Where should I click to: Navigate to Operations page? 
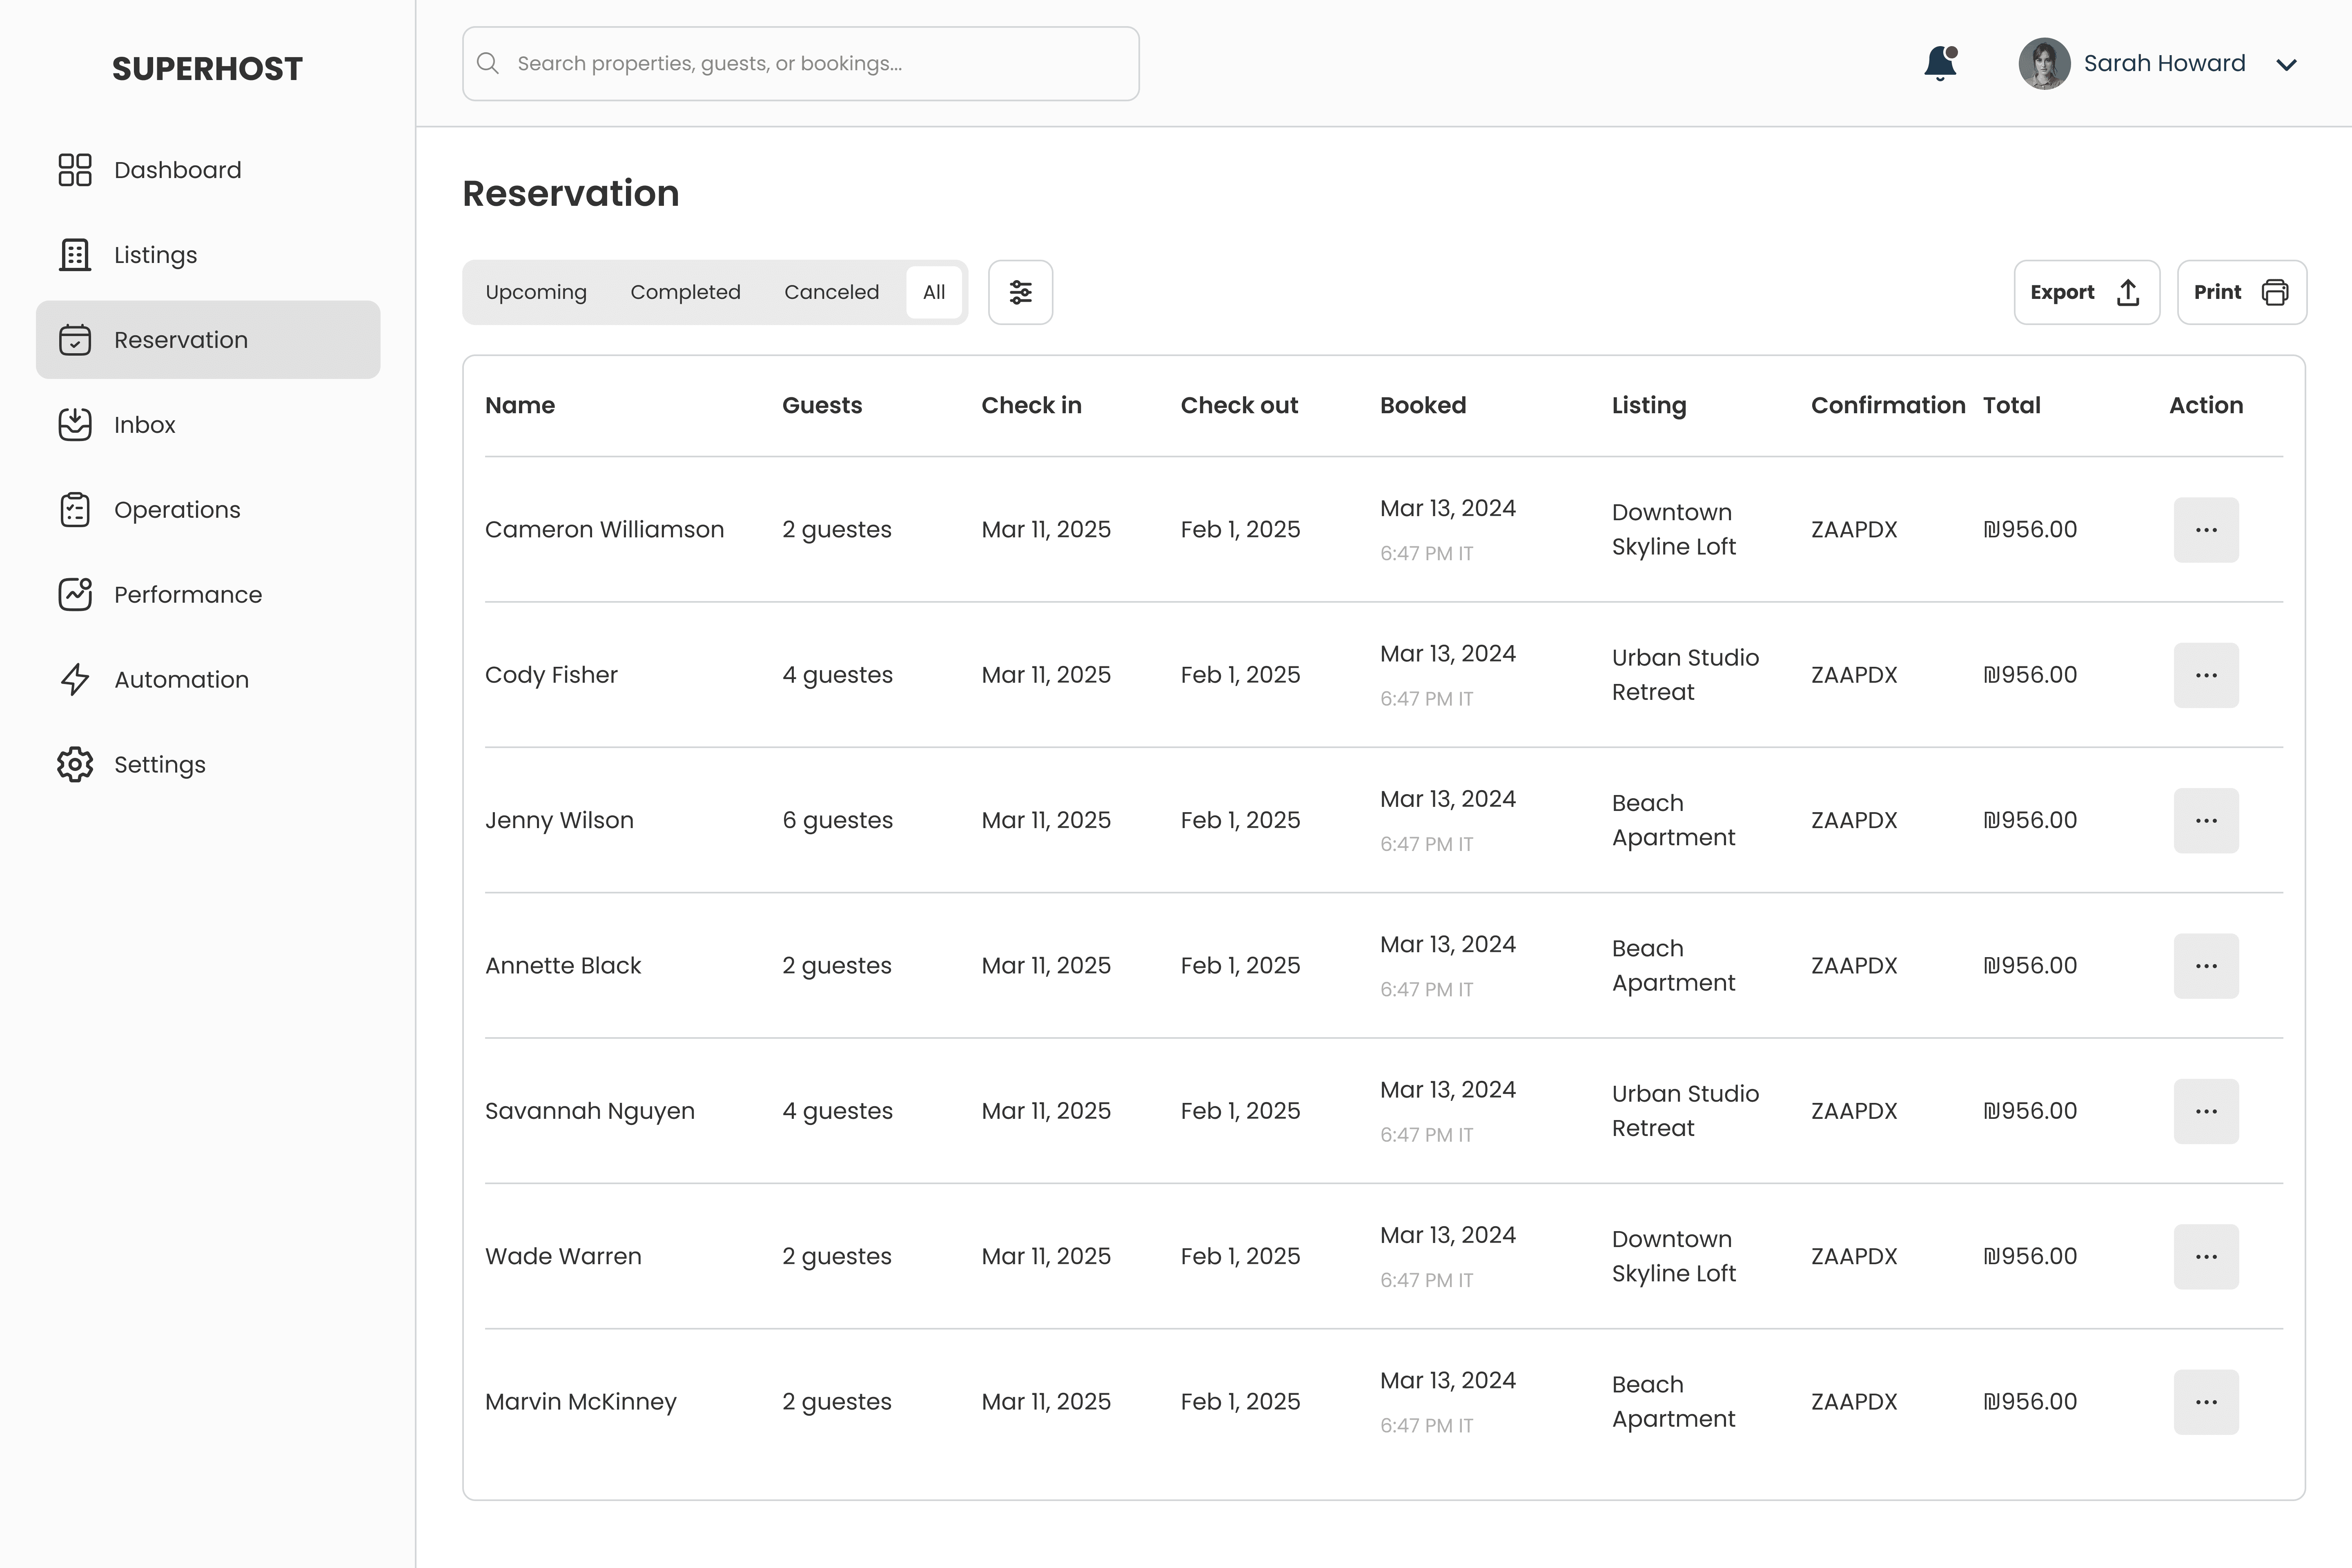pyautogui.click(x=176, y=510)
